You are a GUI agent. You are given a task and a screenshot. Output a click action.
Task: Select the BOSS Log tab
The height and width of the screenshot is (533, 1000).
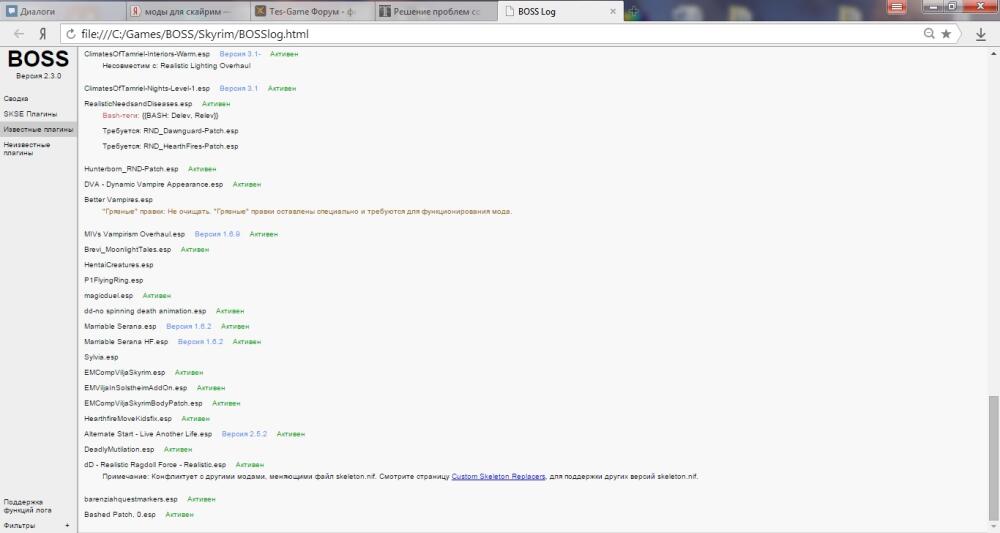(x=561, y=11)
